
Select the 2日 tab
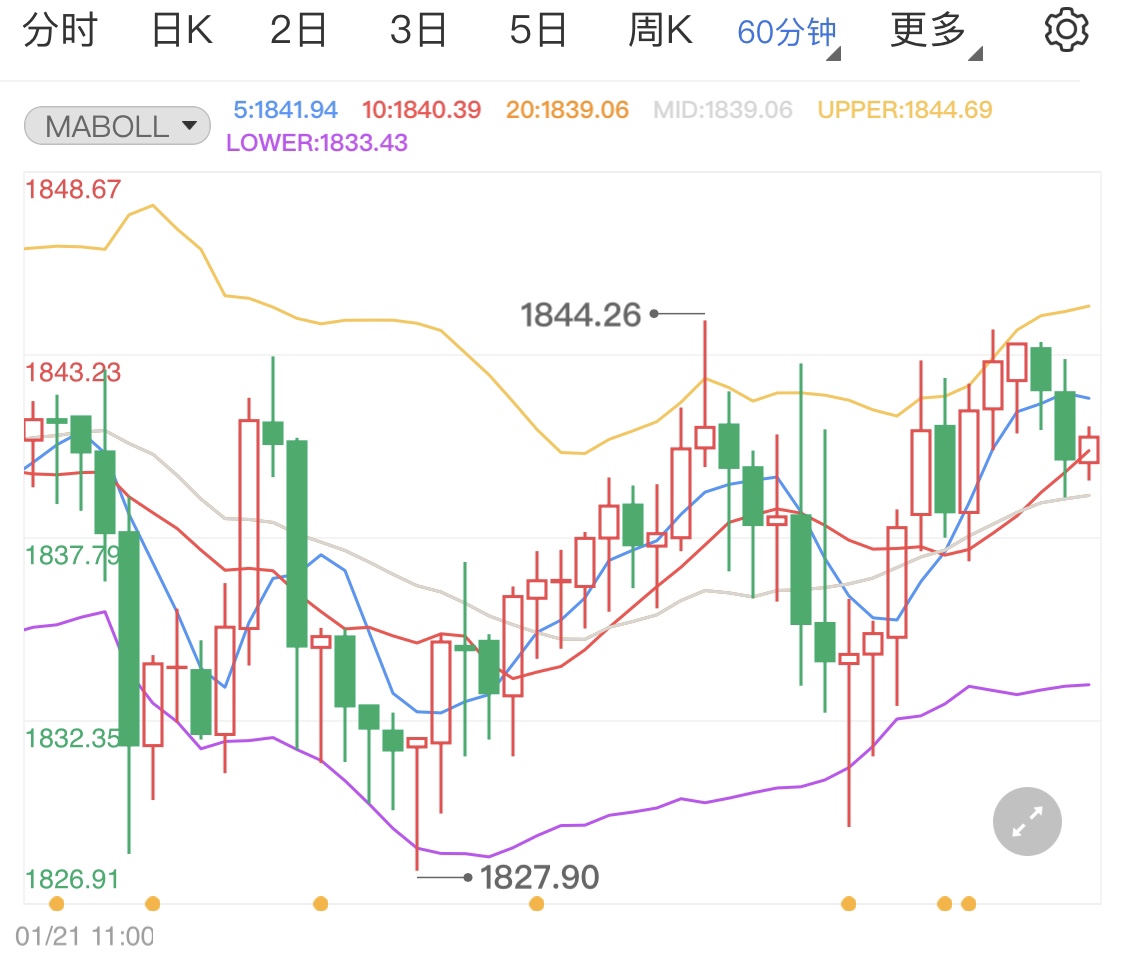(x=298, y=31)
